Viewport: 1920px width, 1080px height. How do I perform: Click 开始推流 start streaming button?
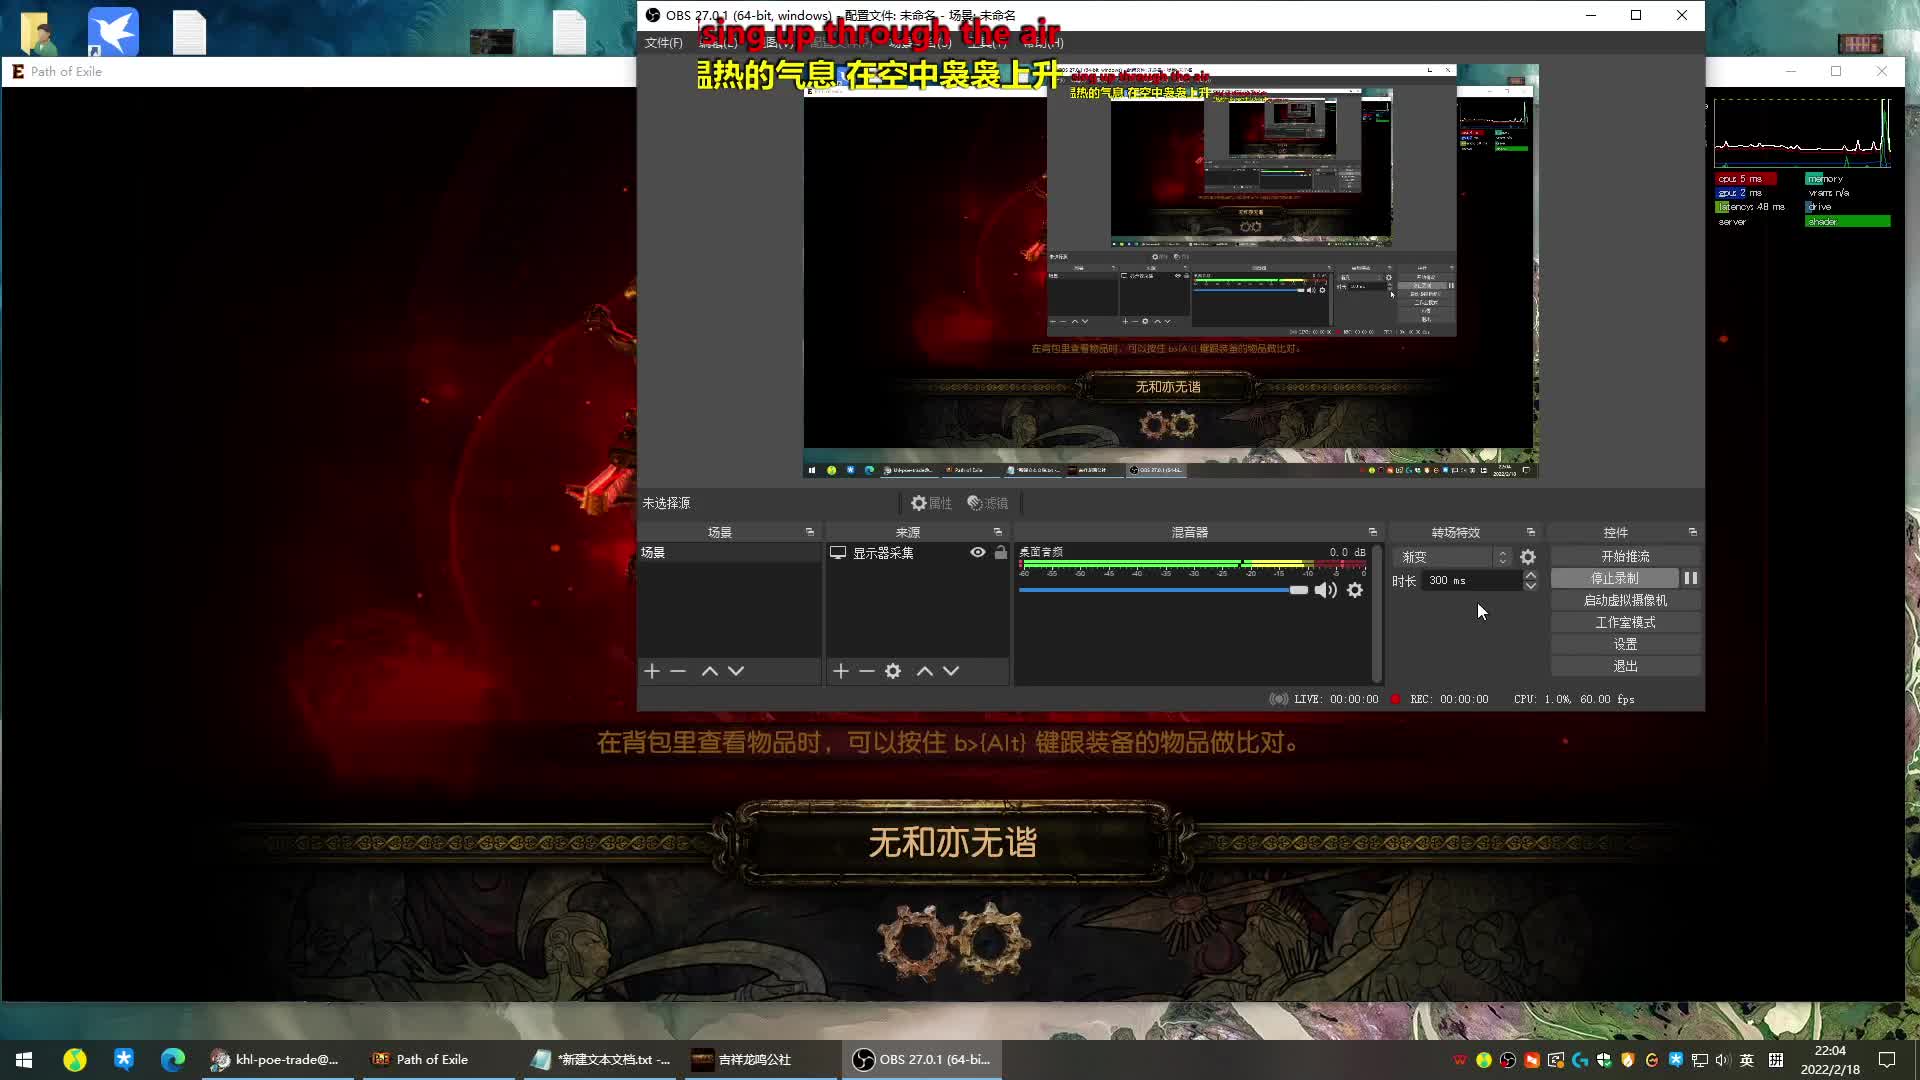click(x=1625, y=556)
